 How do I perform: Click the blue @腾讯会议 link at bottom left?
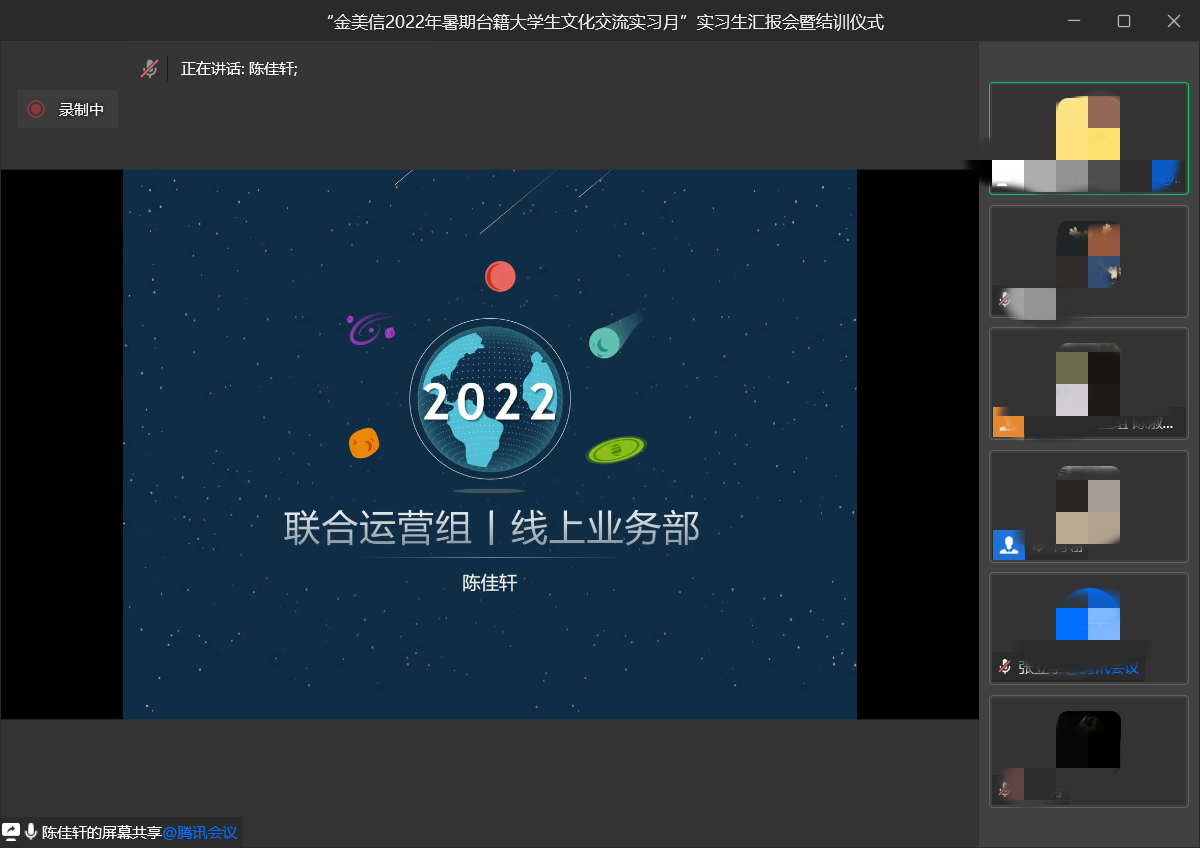[x=200, y=832]
